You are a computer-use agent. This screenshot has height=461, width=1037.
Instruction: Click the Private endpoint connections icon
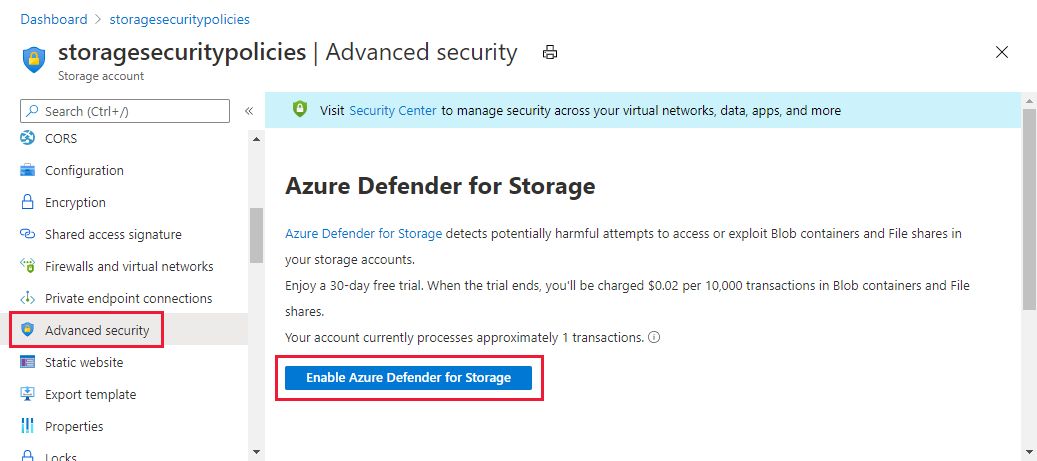pyautogui.click(x=27, y=298)
